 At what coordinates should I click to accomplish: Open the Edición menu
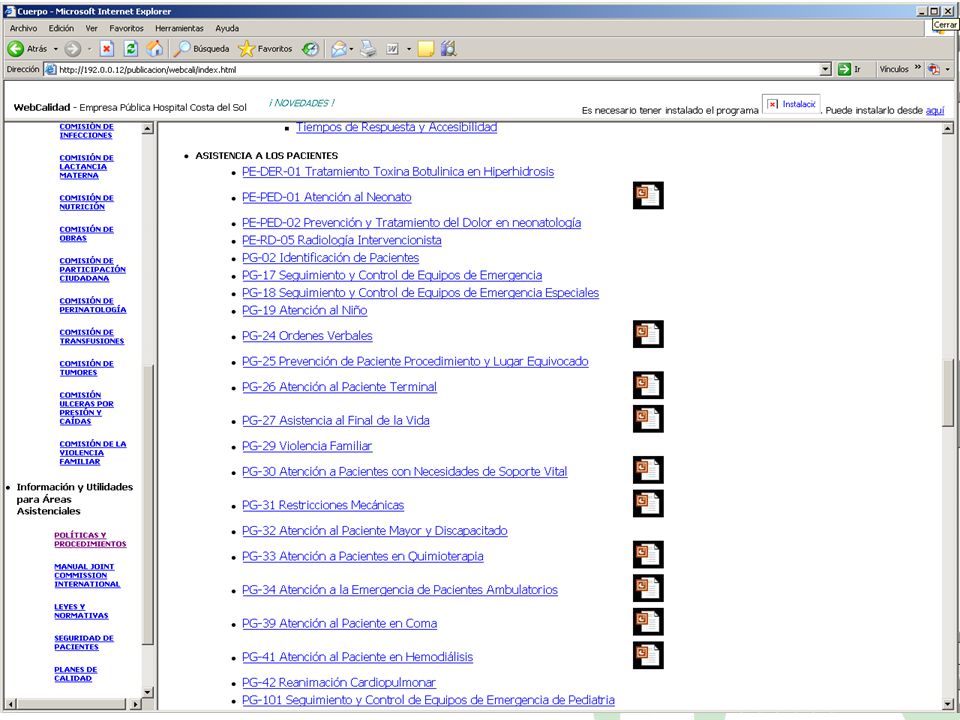[x=61, y=28]
